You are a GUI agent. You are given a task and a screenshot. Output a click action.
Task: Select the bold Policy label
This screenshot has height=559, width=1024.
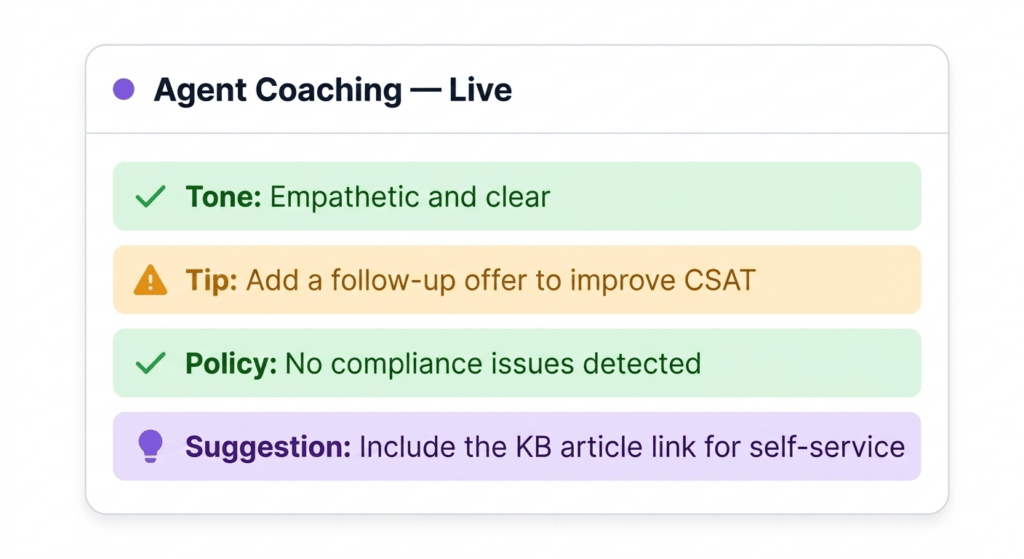(231, 363)
